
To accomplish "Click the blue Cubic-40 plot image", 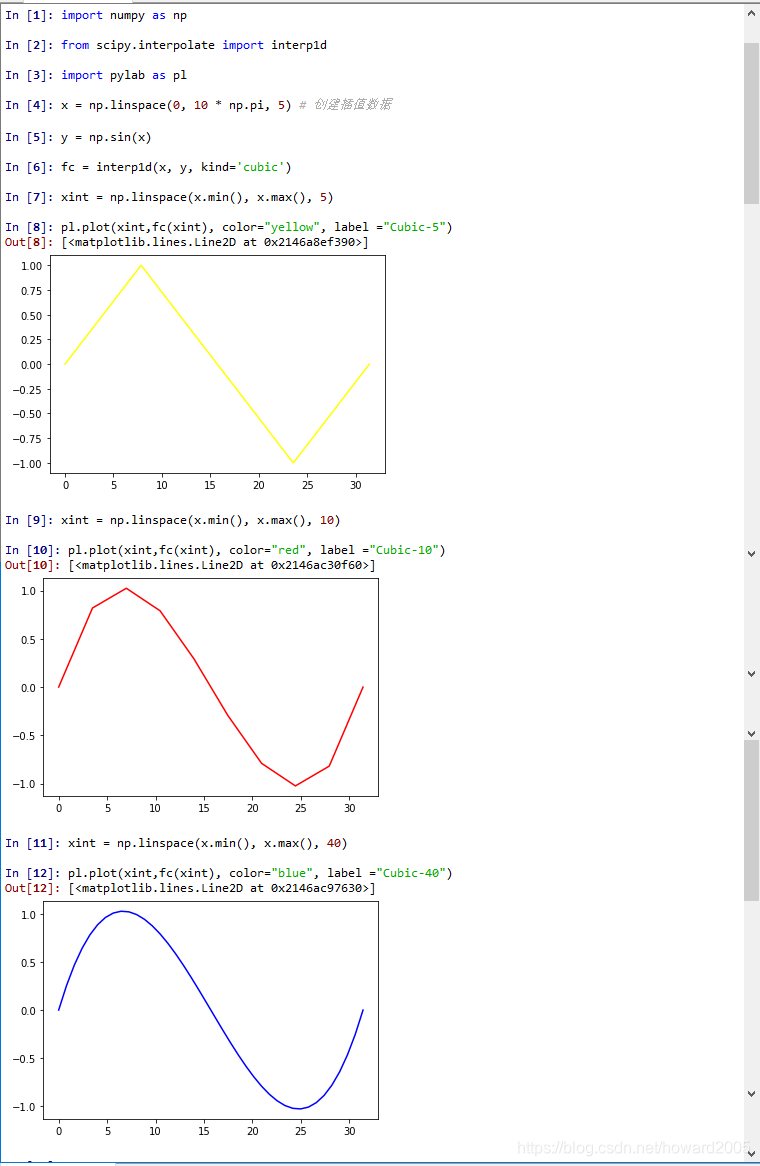I will (x=195, y=1020).
